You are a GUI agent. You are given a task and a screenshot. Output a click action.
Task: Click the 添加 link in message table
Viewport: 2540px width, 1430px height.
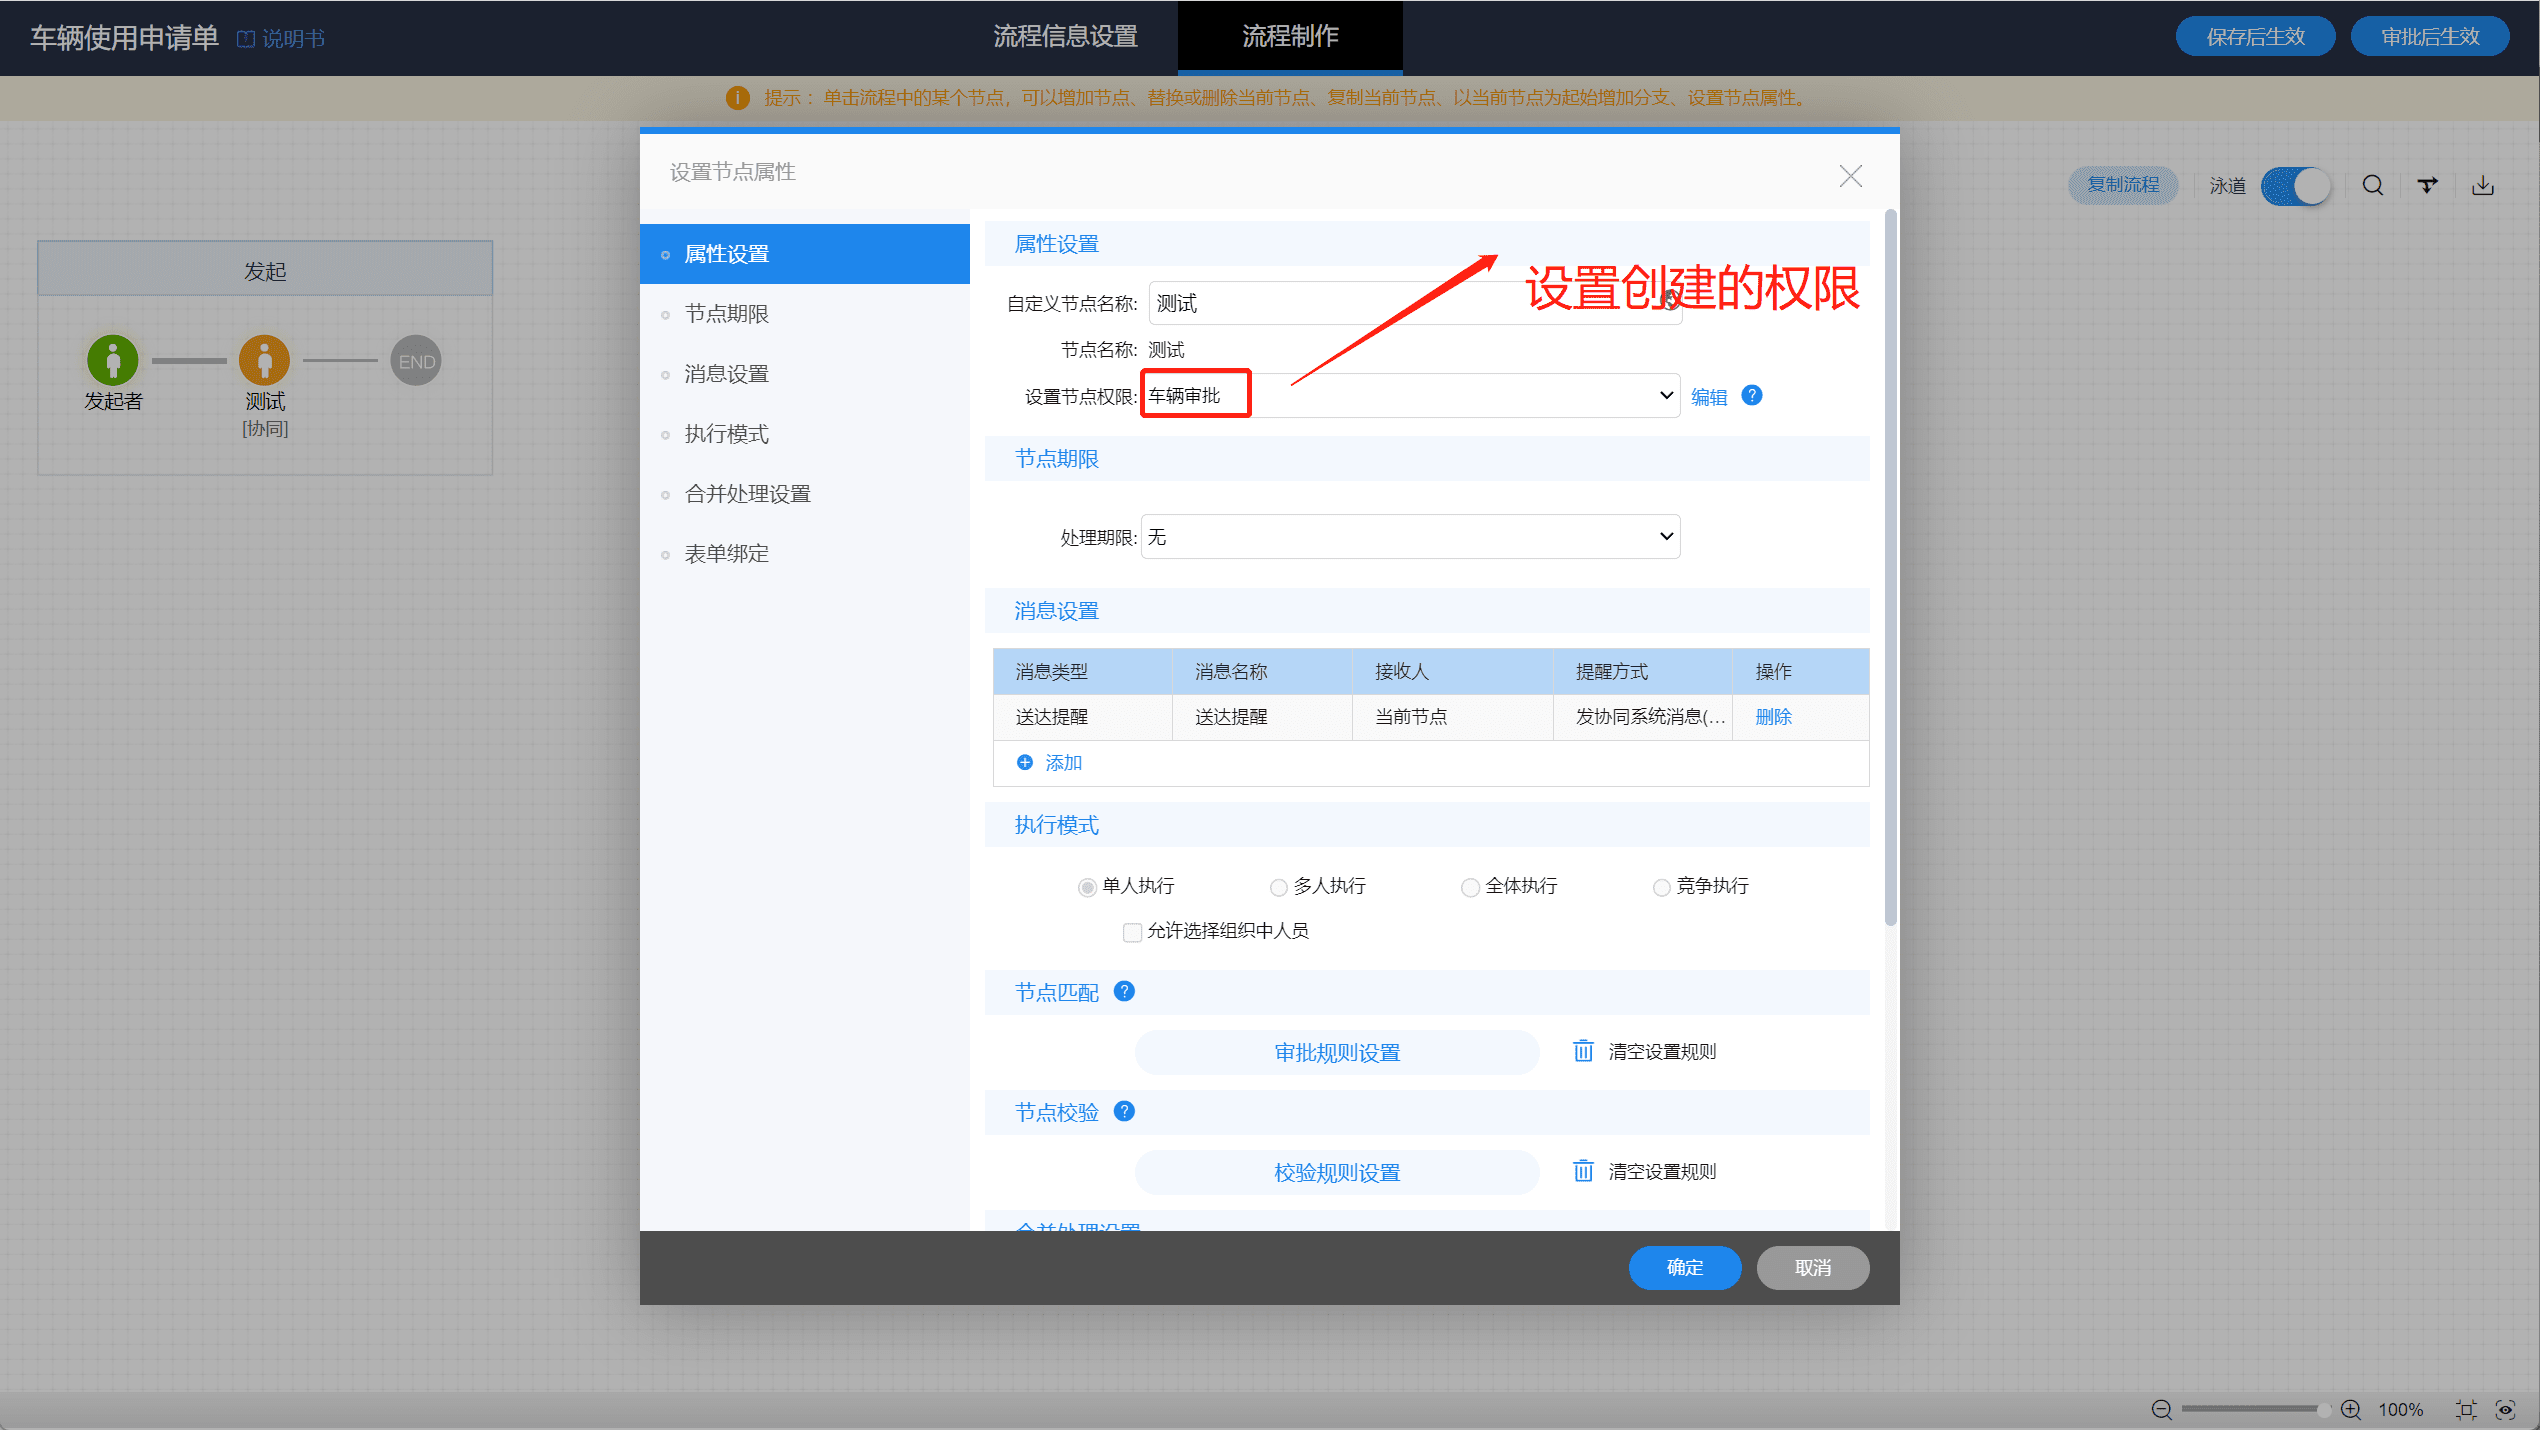[1063, 763]
